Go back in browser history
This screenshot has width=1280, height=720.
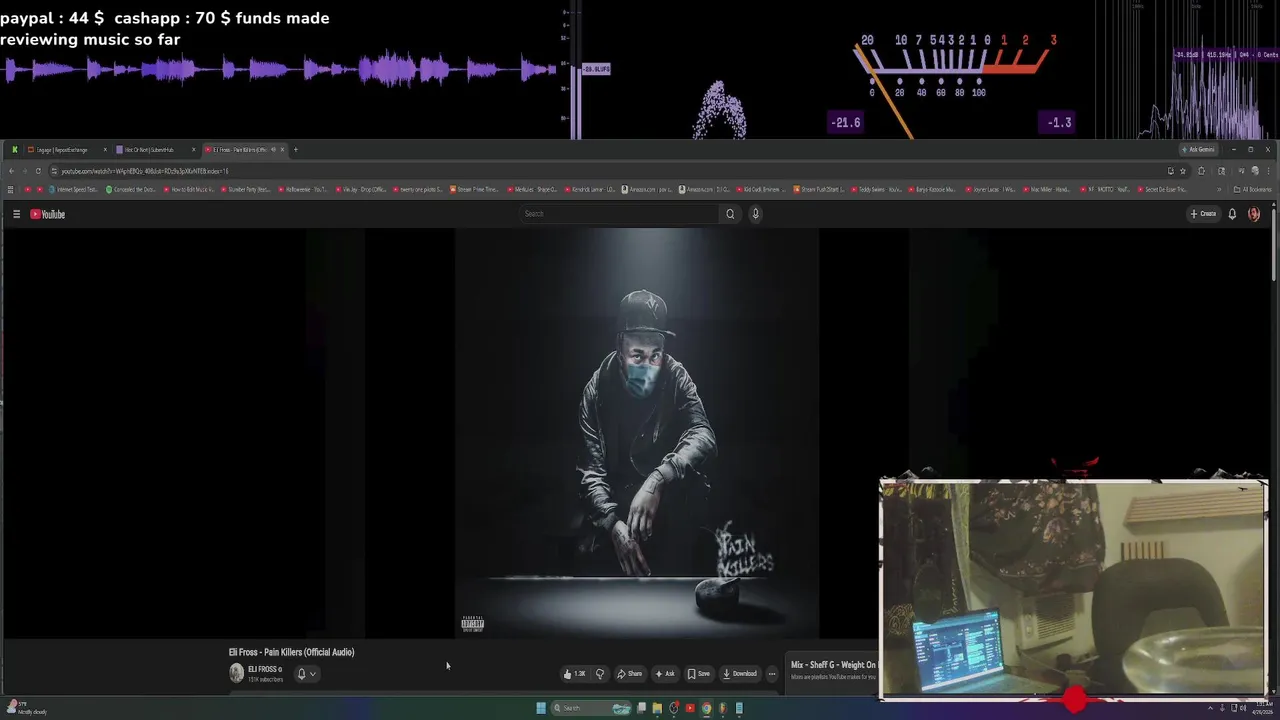(11, 171)
